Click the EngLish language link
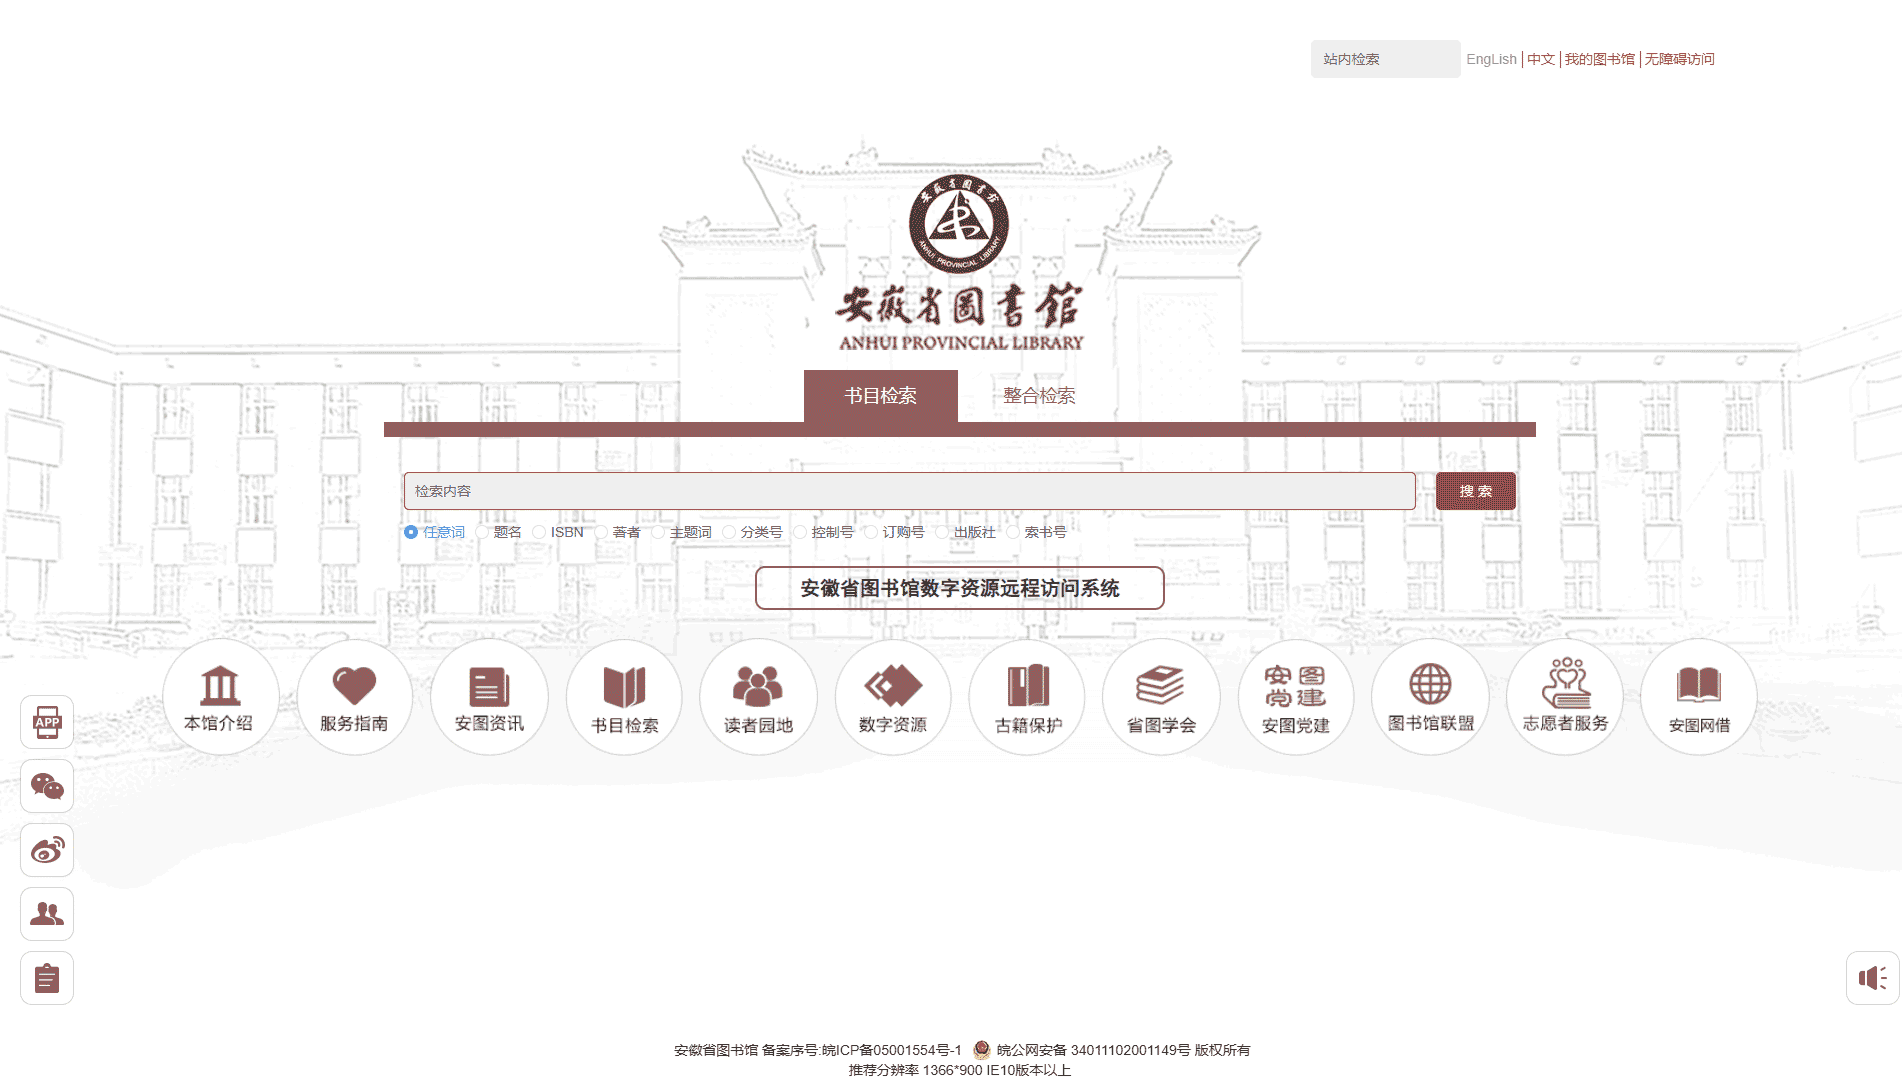This screenshot has width=1902, height=1080. (x=1492, y=59)
